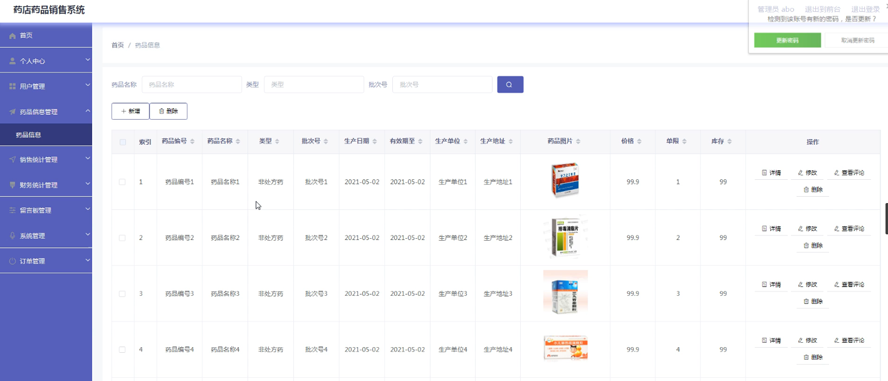888x381 pixels.
Task: Expand the 留言板管理 sidebar chevron
Action: [x=88, y=209]
